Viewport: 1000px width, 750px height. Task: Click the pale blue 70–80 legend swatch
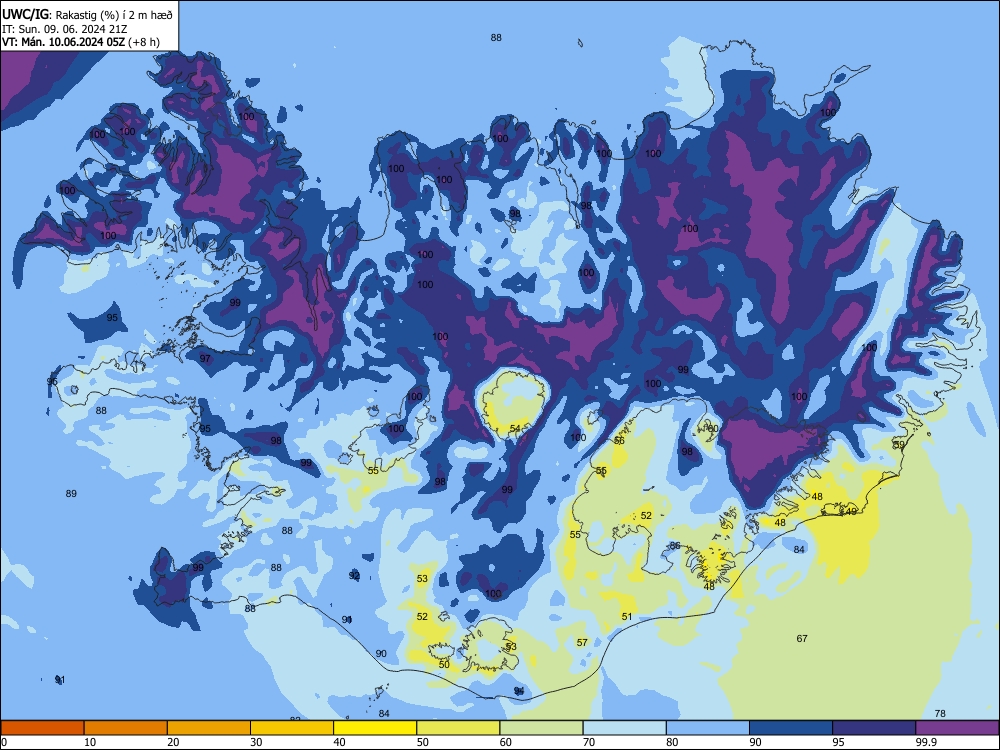[x=624, y=728]
